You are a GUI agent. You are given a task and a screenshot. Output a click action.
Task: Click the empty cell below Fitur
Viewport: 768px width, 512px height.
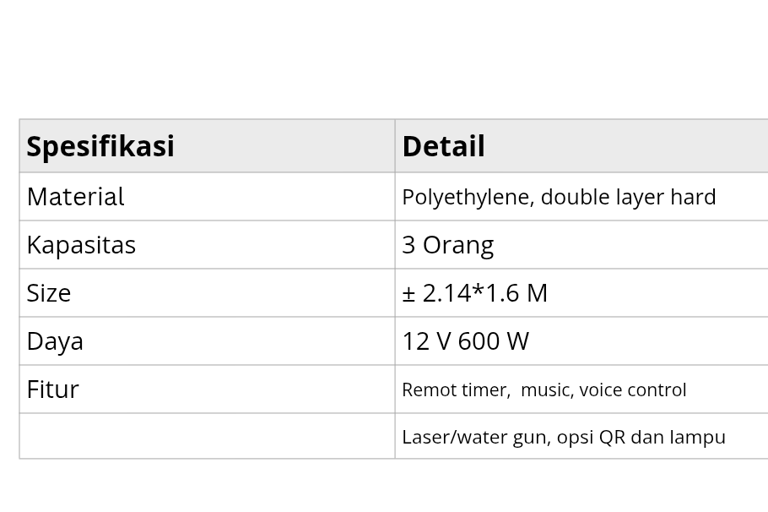click(x=207, y=436)
